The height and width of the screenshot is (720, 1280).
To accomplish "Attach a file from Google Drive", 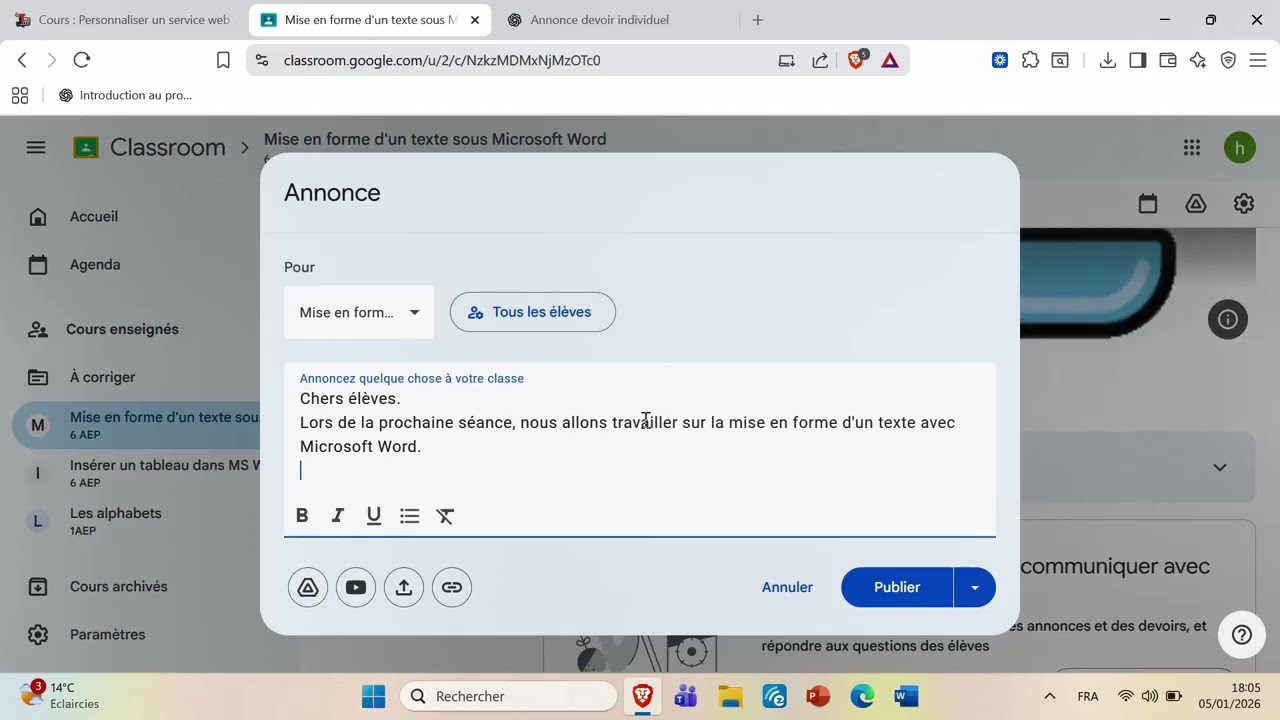I will click(x=308, y=587).
